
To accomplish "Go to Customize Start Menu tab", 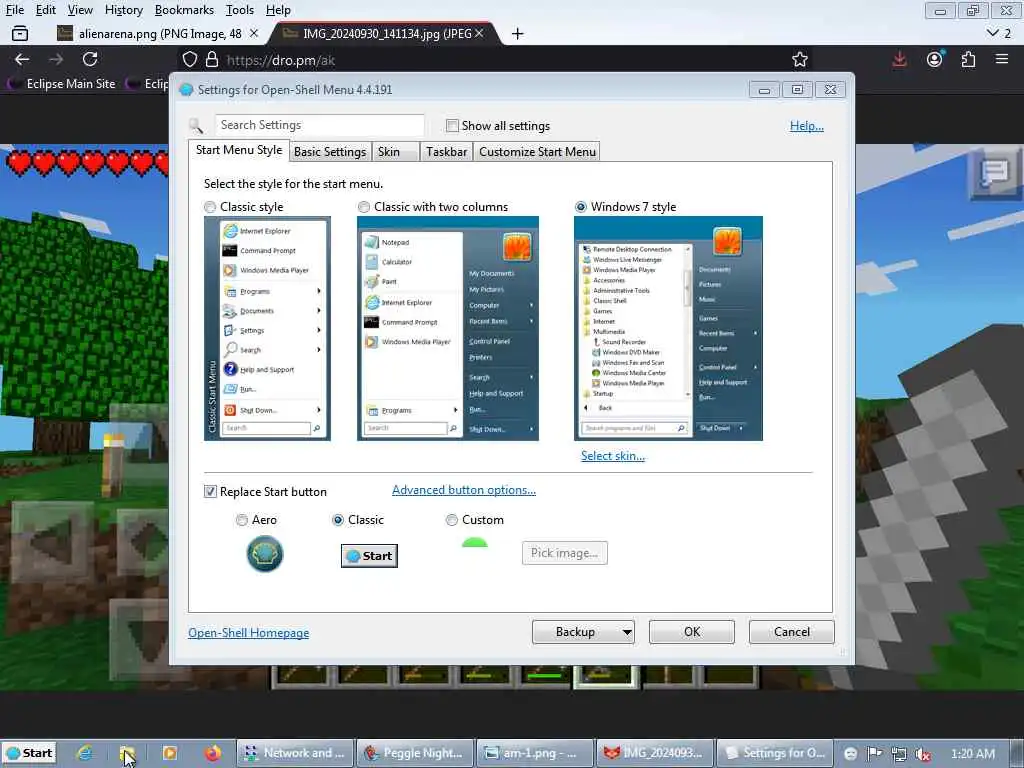I will (x=537, y=152).
